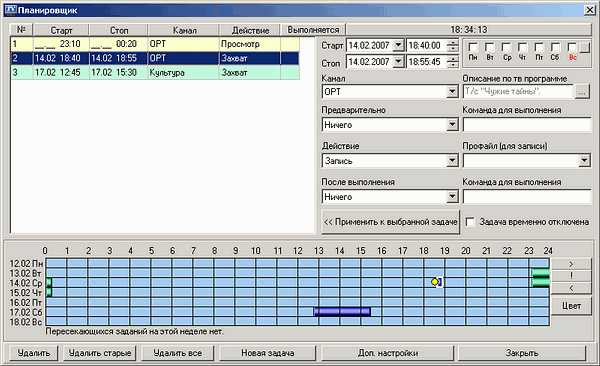Click the yellow marker on the timeline
600x366 pixels.
[x=435, y=282]
